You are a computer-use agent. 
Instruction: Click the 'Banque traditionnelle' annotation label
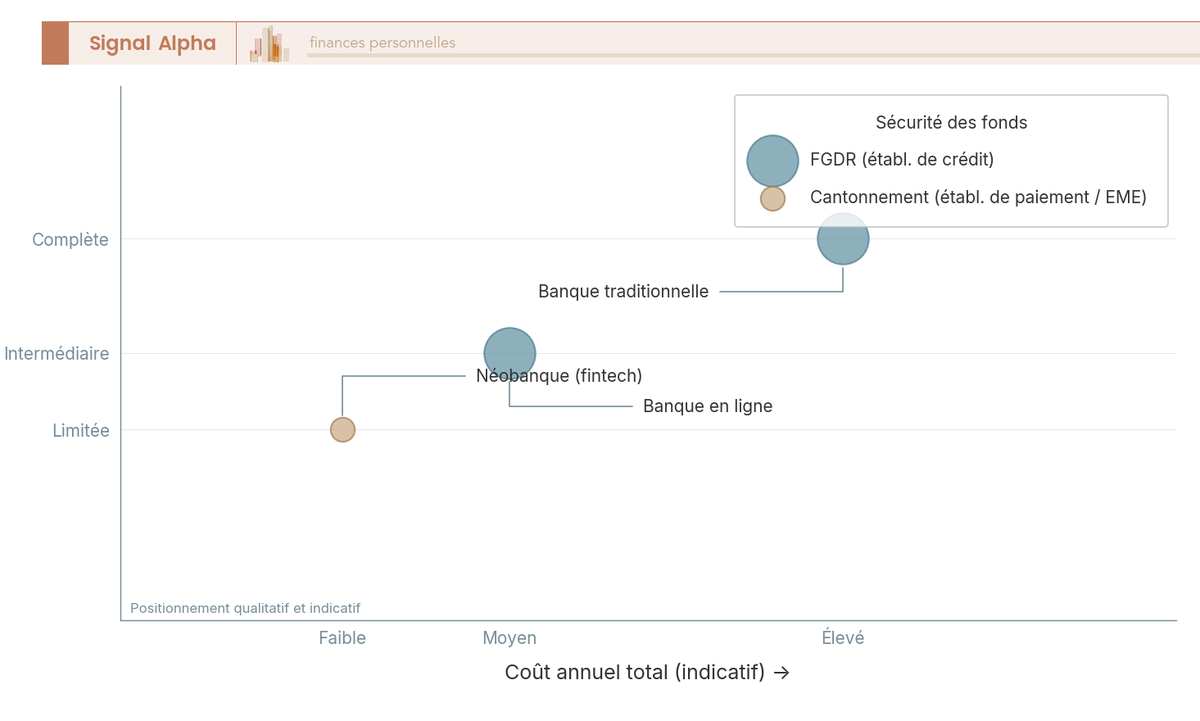(x=623, y=292)
